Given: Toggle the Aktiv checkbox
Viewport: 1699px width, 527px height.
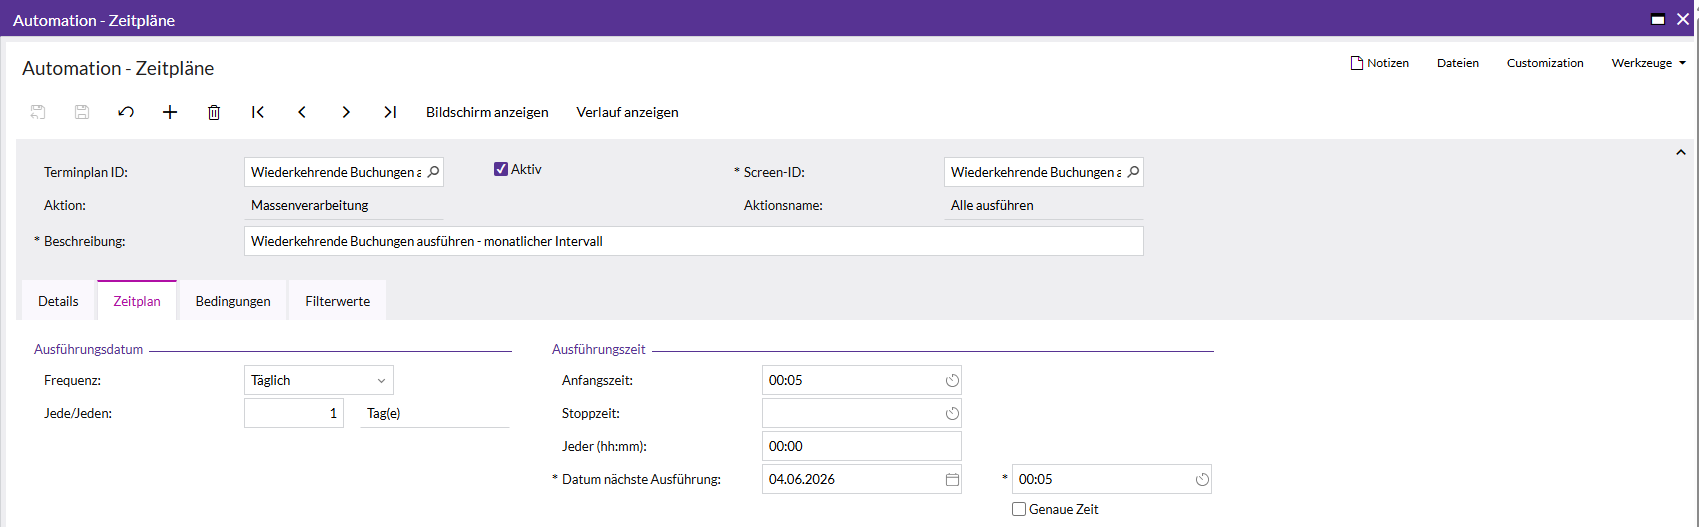Looking at the screenshot, I should coord(501,169).
